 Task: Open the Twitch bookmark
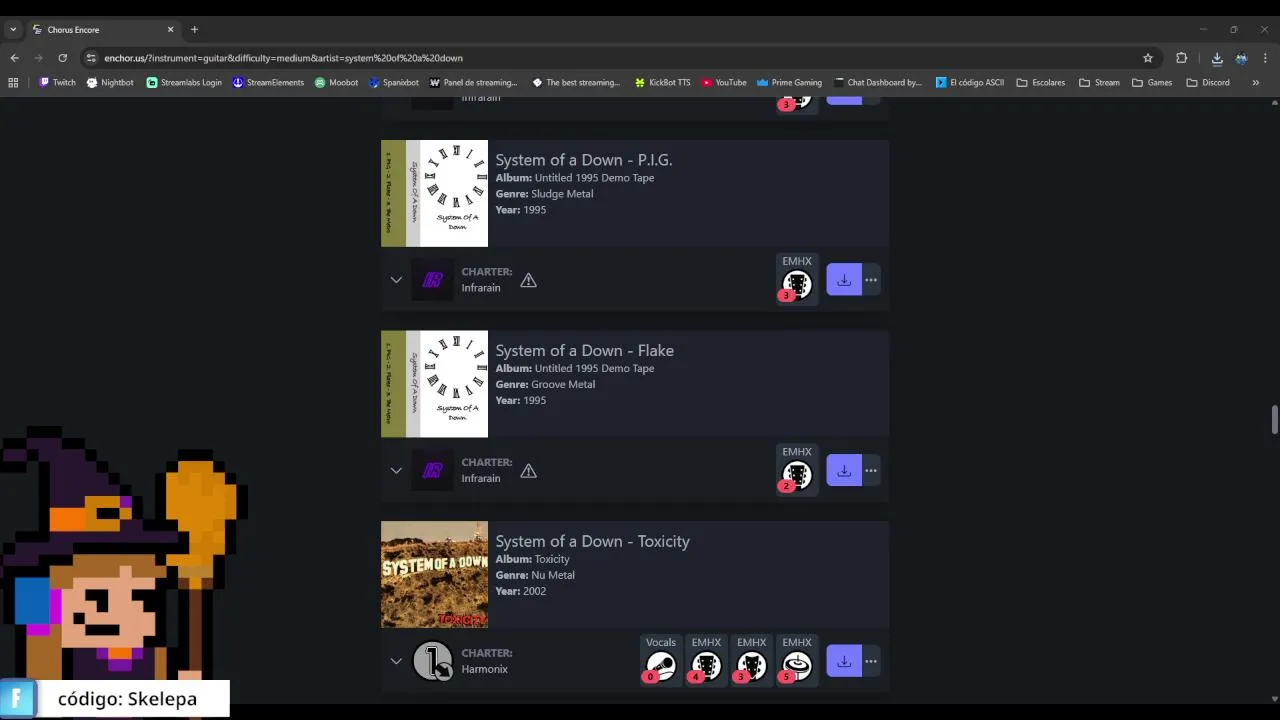pos(57,83)
